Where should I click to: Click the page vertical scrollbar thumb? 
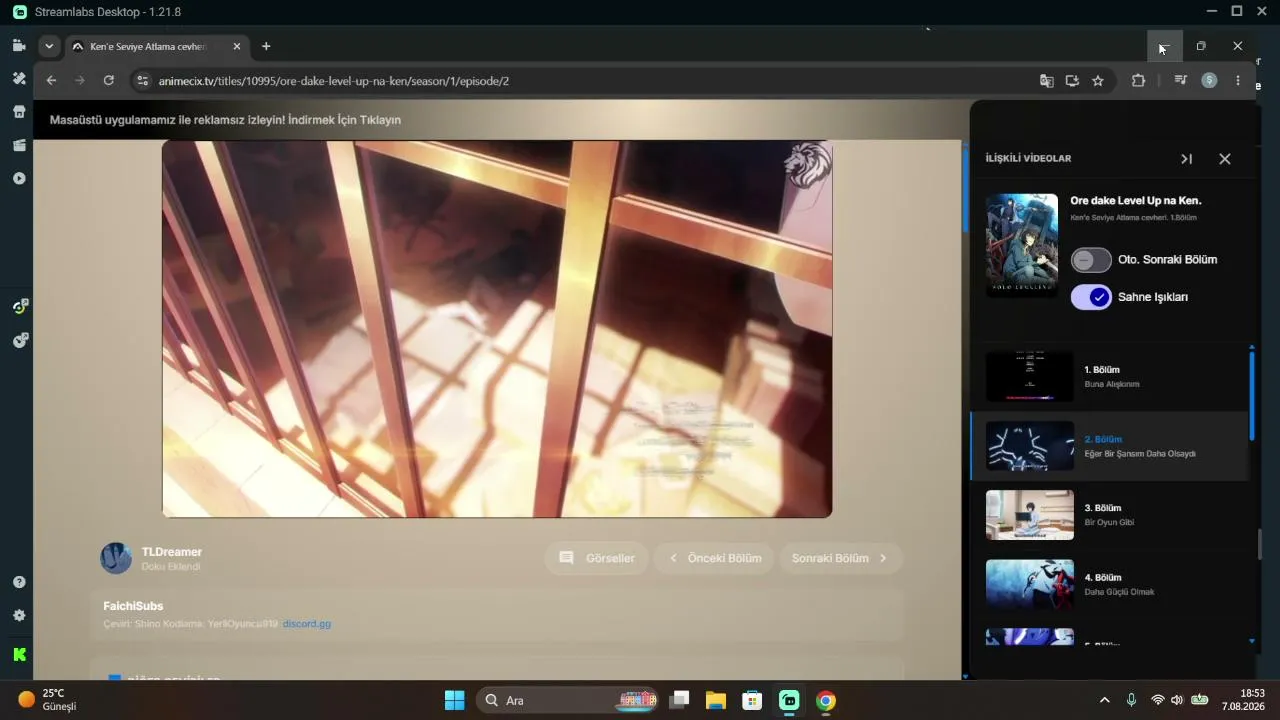click(966, 190)
